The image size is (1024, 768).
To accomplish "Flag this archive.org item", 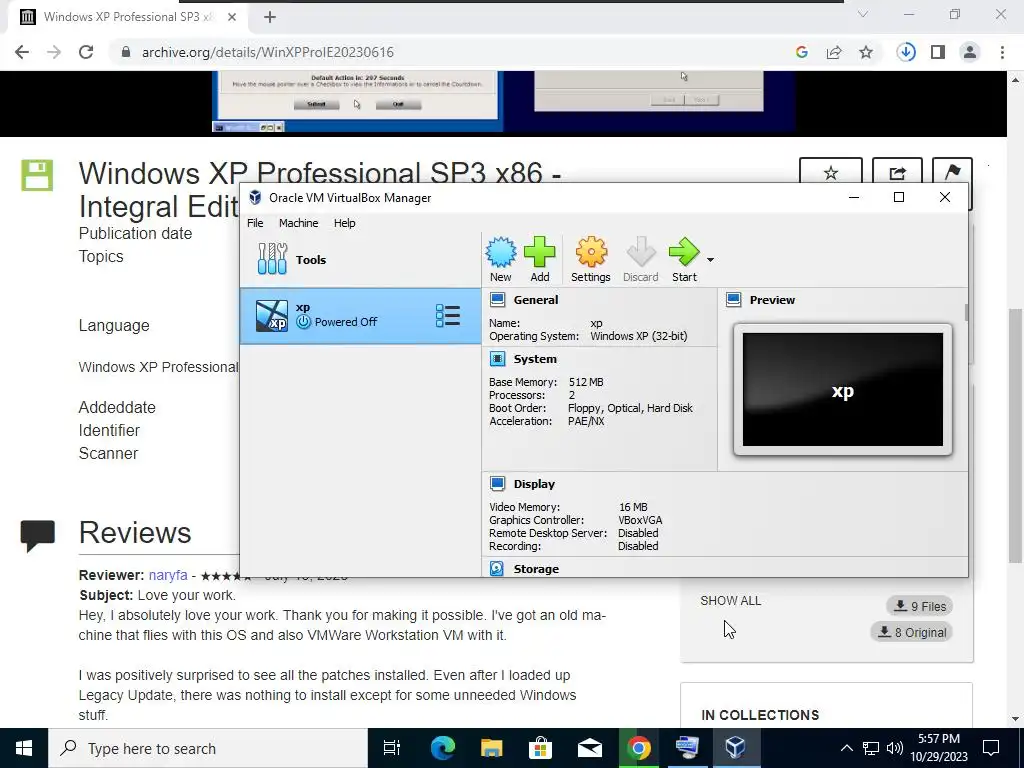I will point(952,173).
